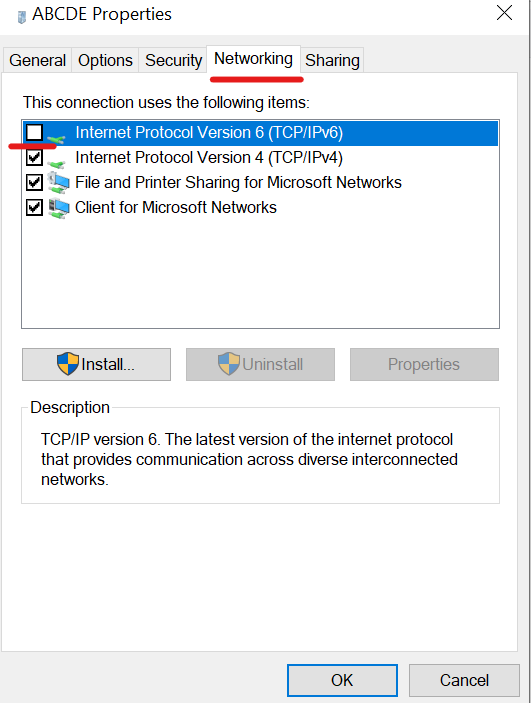Switch to the Security tab

173,60
